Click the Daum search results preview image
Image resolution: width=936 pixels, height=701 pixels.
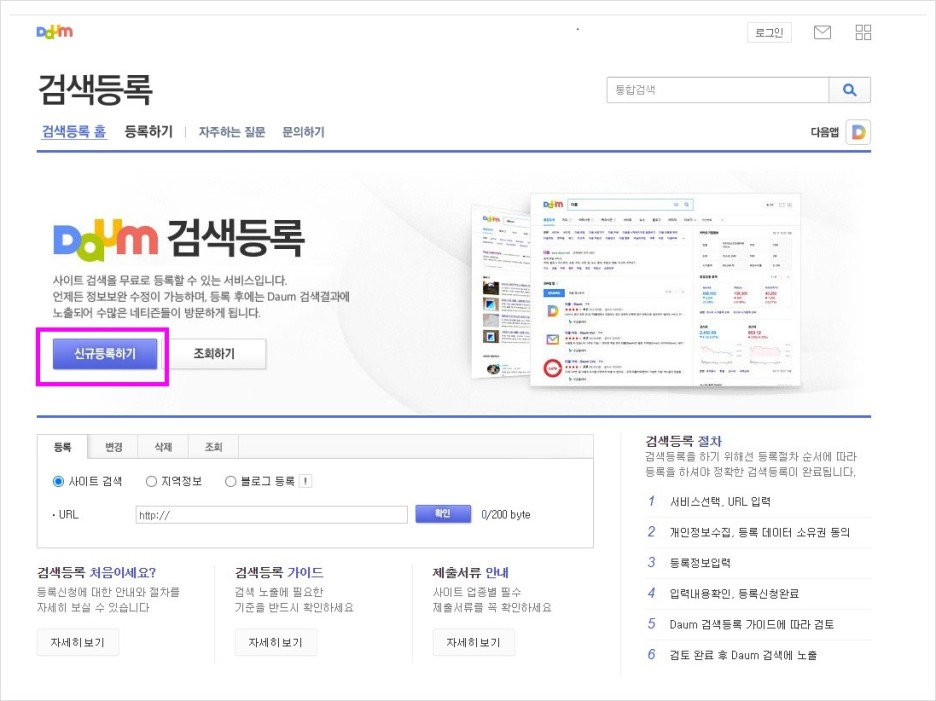(636, 290)
